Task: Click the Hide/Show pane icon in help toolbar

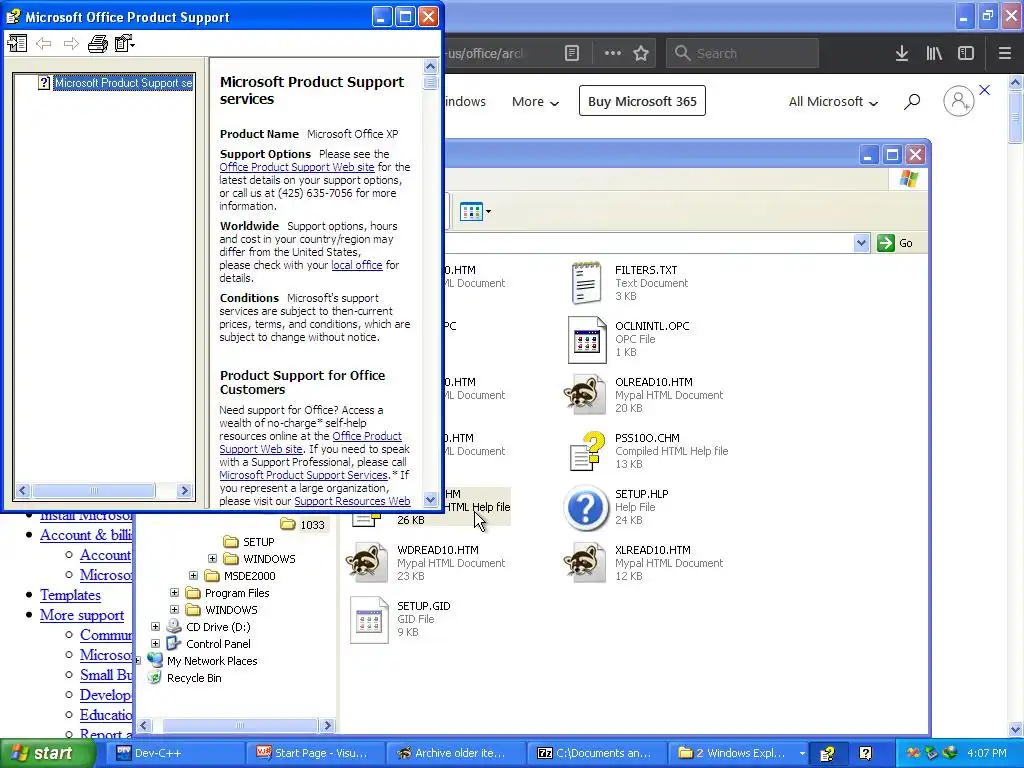Action: (17, 44)
